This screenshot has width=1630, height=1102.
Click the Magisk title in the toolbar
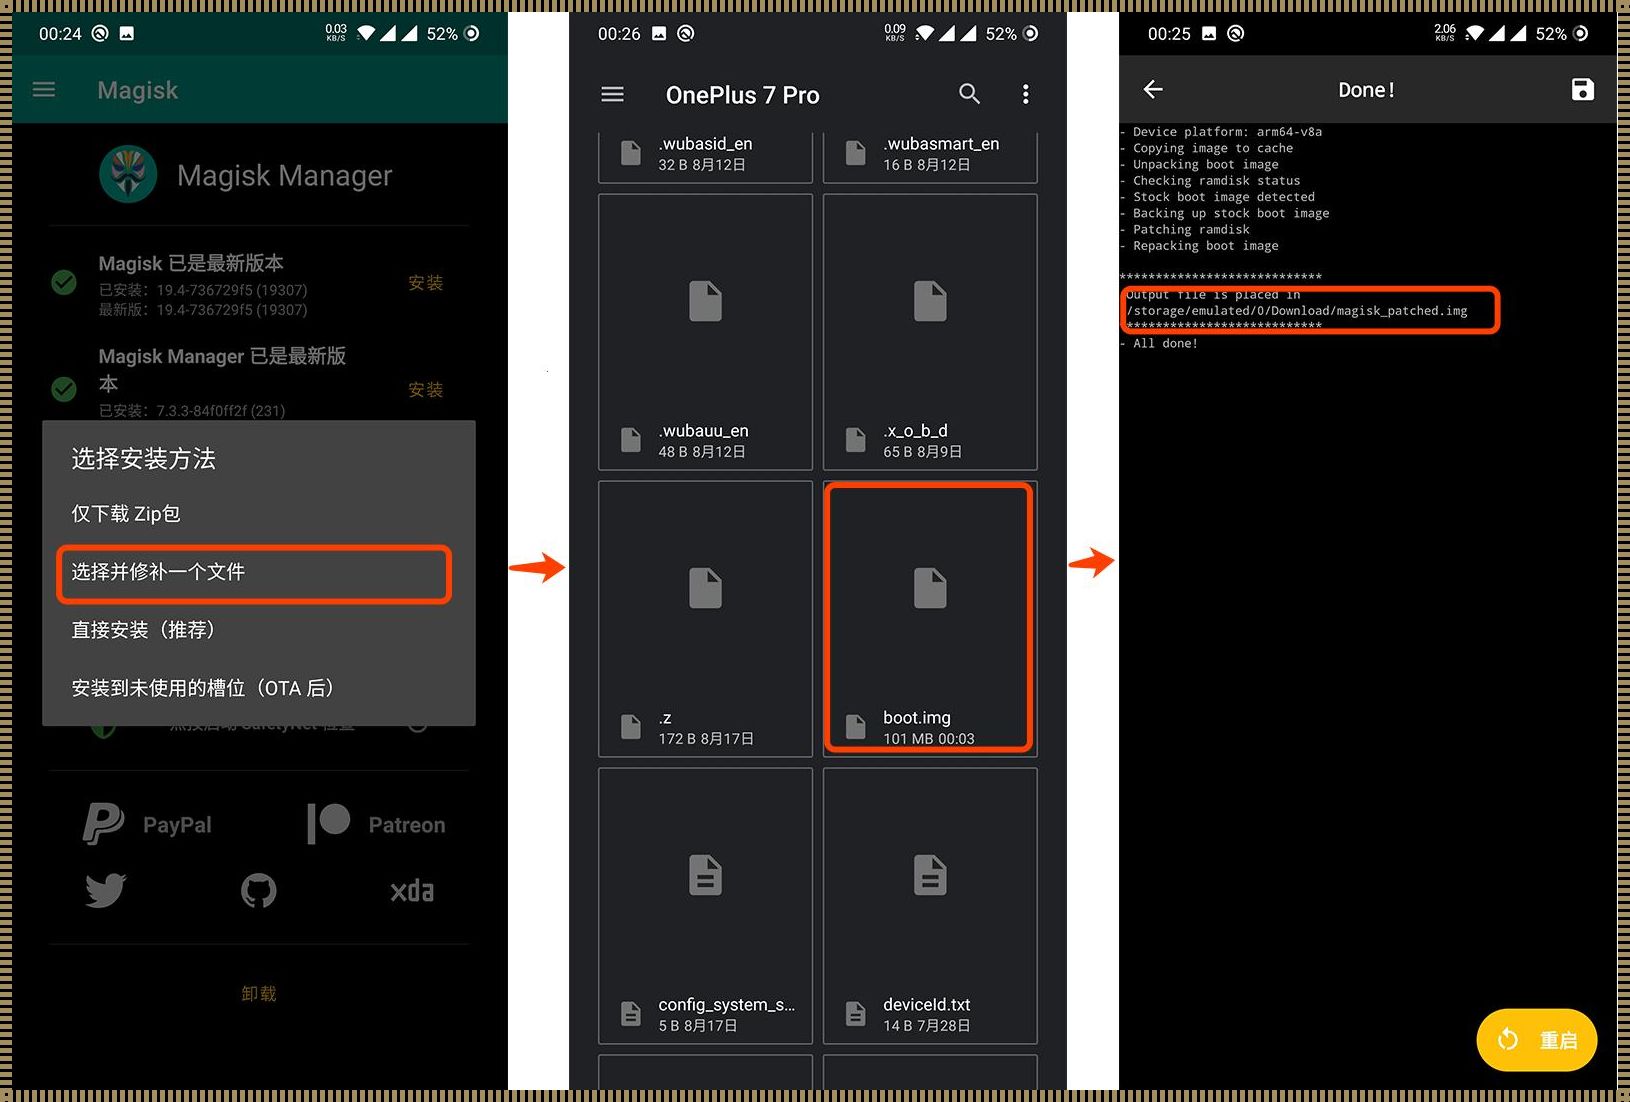(138, 90)
